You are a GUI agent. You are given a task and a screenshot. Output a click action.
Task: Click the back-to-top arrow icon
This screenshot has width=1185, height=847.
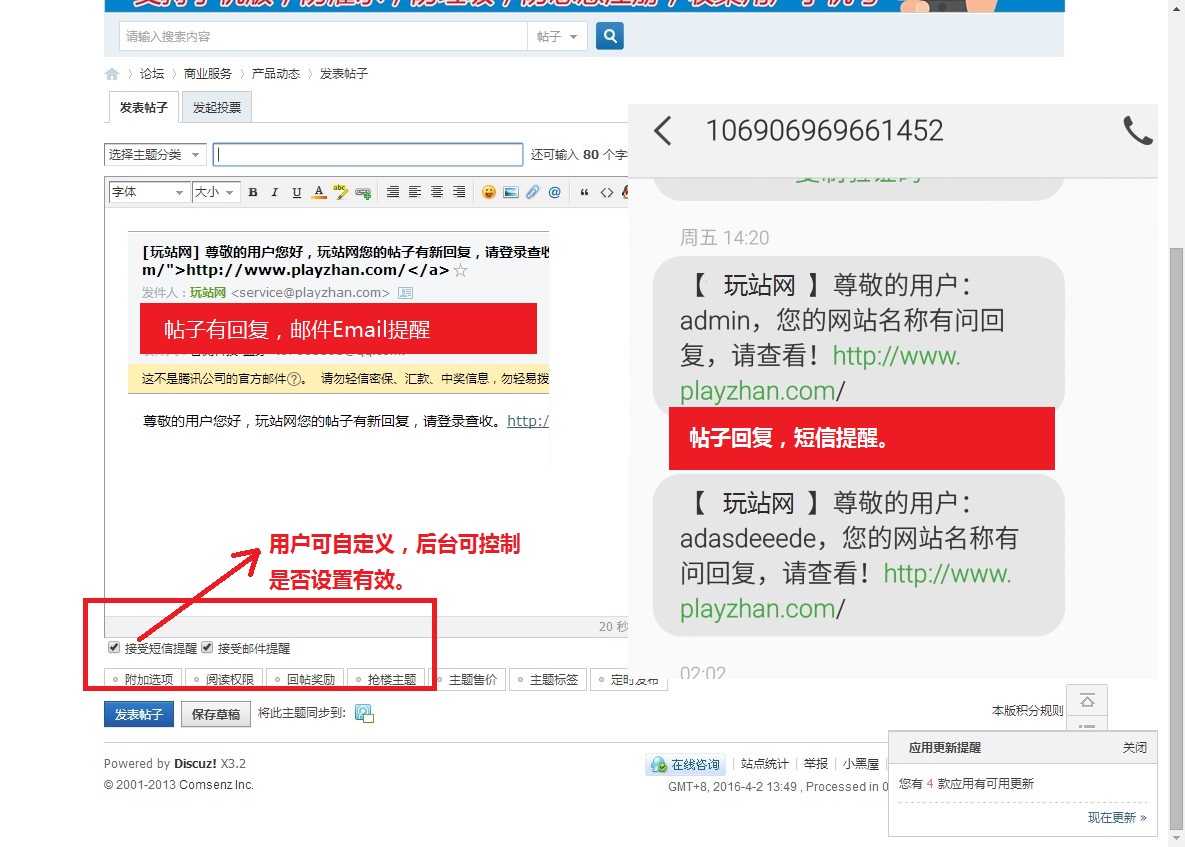point(1087,701)
